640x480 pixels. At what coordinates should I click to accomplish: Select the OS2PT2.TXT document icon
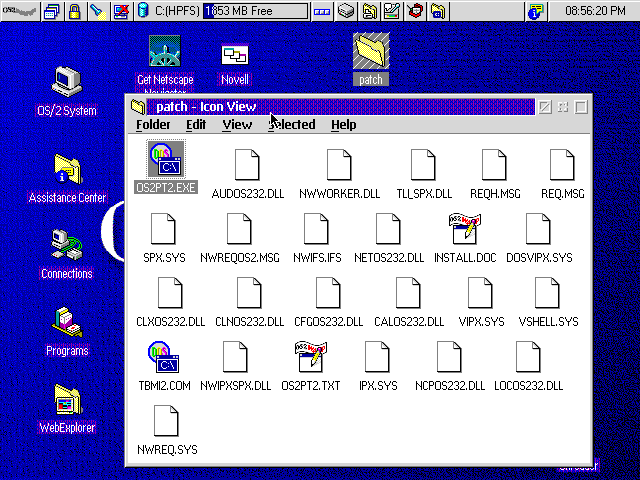coord(310,357)
